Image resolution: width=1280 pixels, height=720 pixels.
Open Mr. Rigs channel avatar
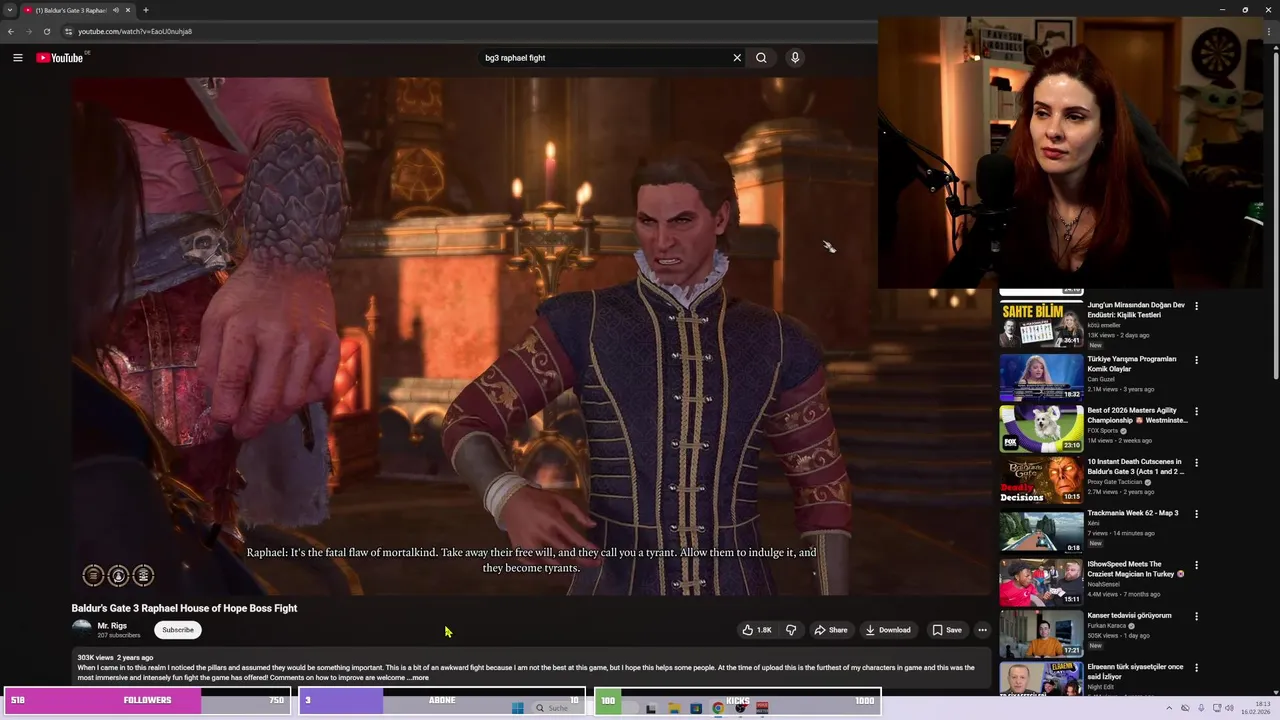[x=82, y=629]
